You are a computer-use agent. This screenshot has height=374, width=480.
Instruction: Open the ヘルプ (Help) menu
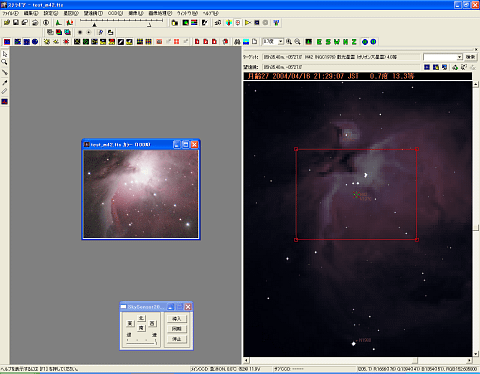(211, 13)
